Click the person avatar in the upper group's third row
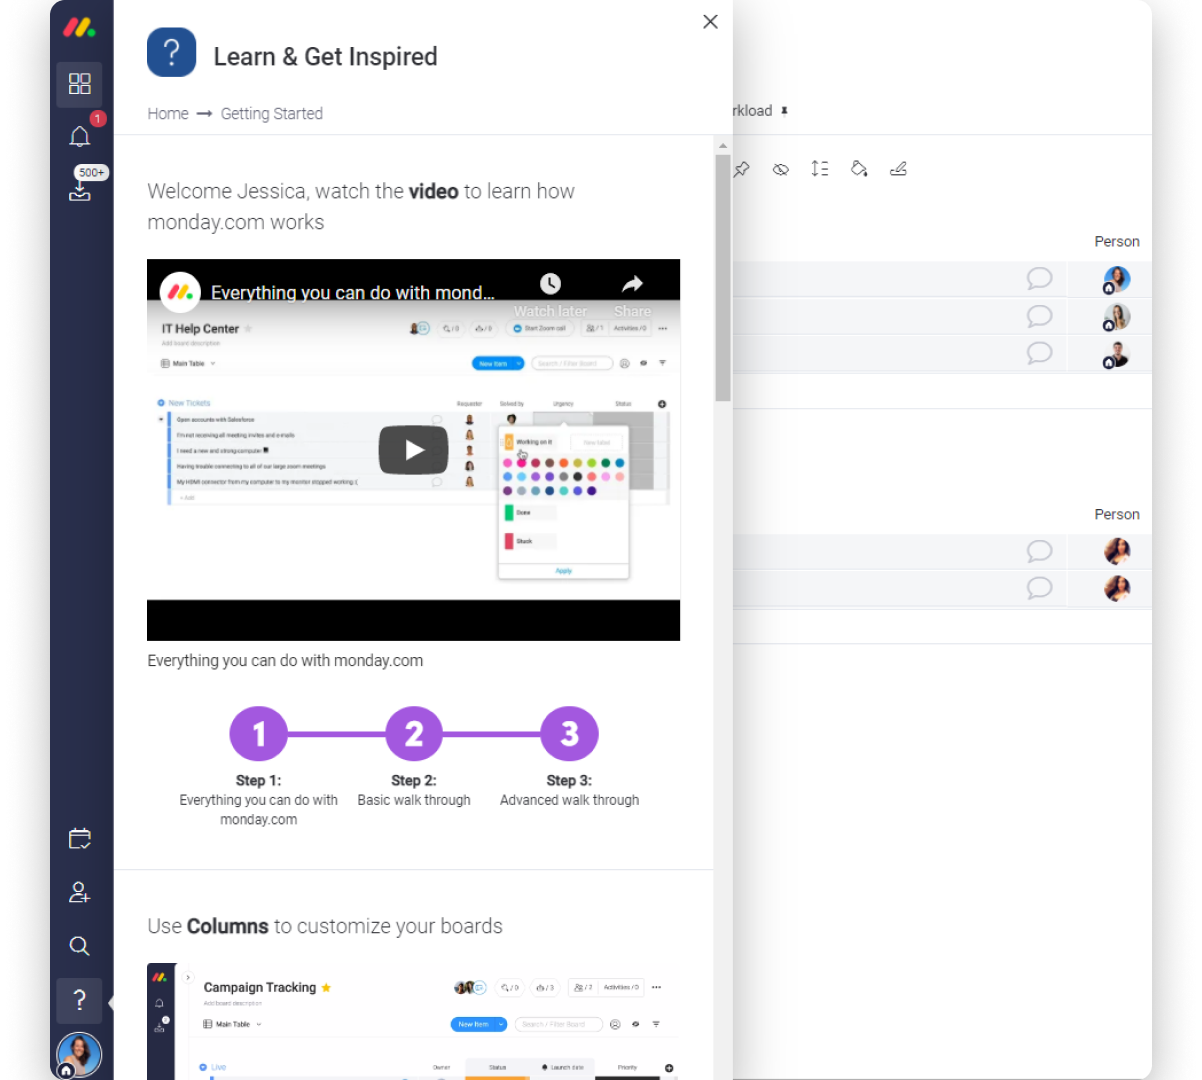Viewport: 1202px width, 1080px height. coord(1116,354)
